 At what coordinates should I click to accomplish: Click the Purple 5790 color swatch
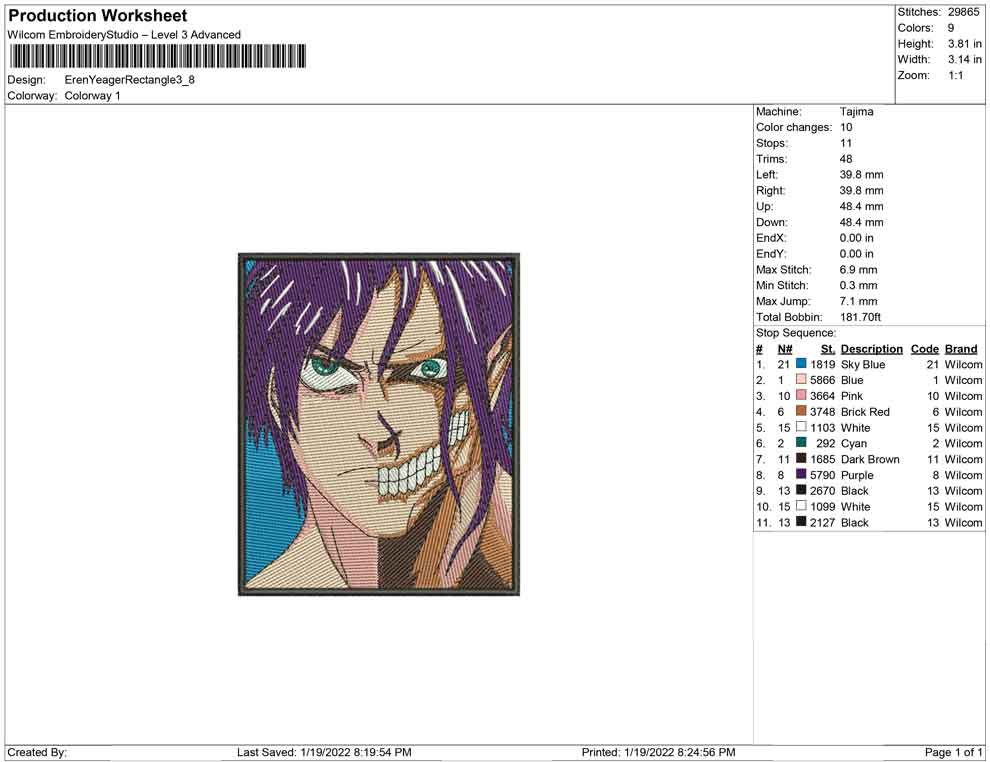click(801, 474)
